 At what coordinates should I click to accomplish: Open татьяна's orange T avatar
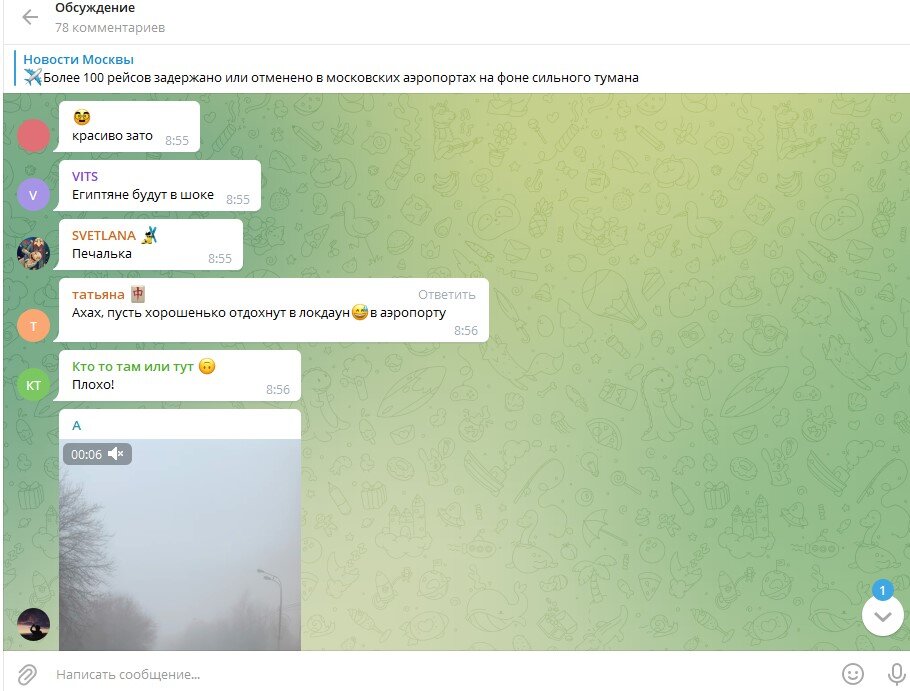pos(33,325)
